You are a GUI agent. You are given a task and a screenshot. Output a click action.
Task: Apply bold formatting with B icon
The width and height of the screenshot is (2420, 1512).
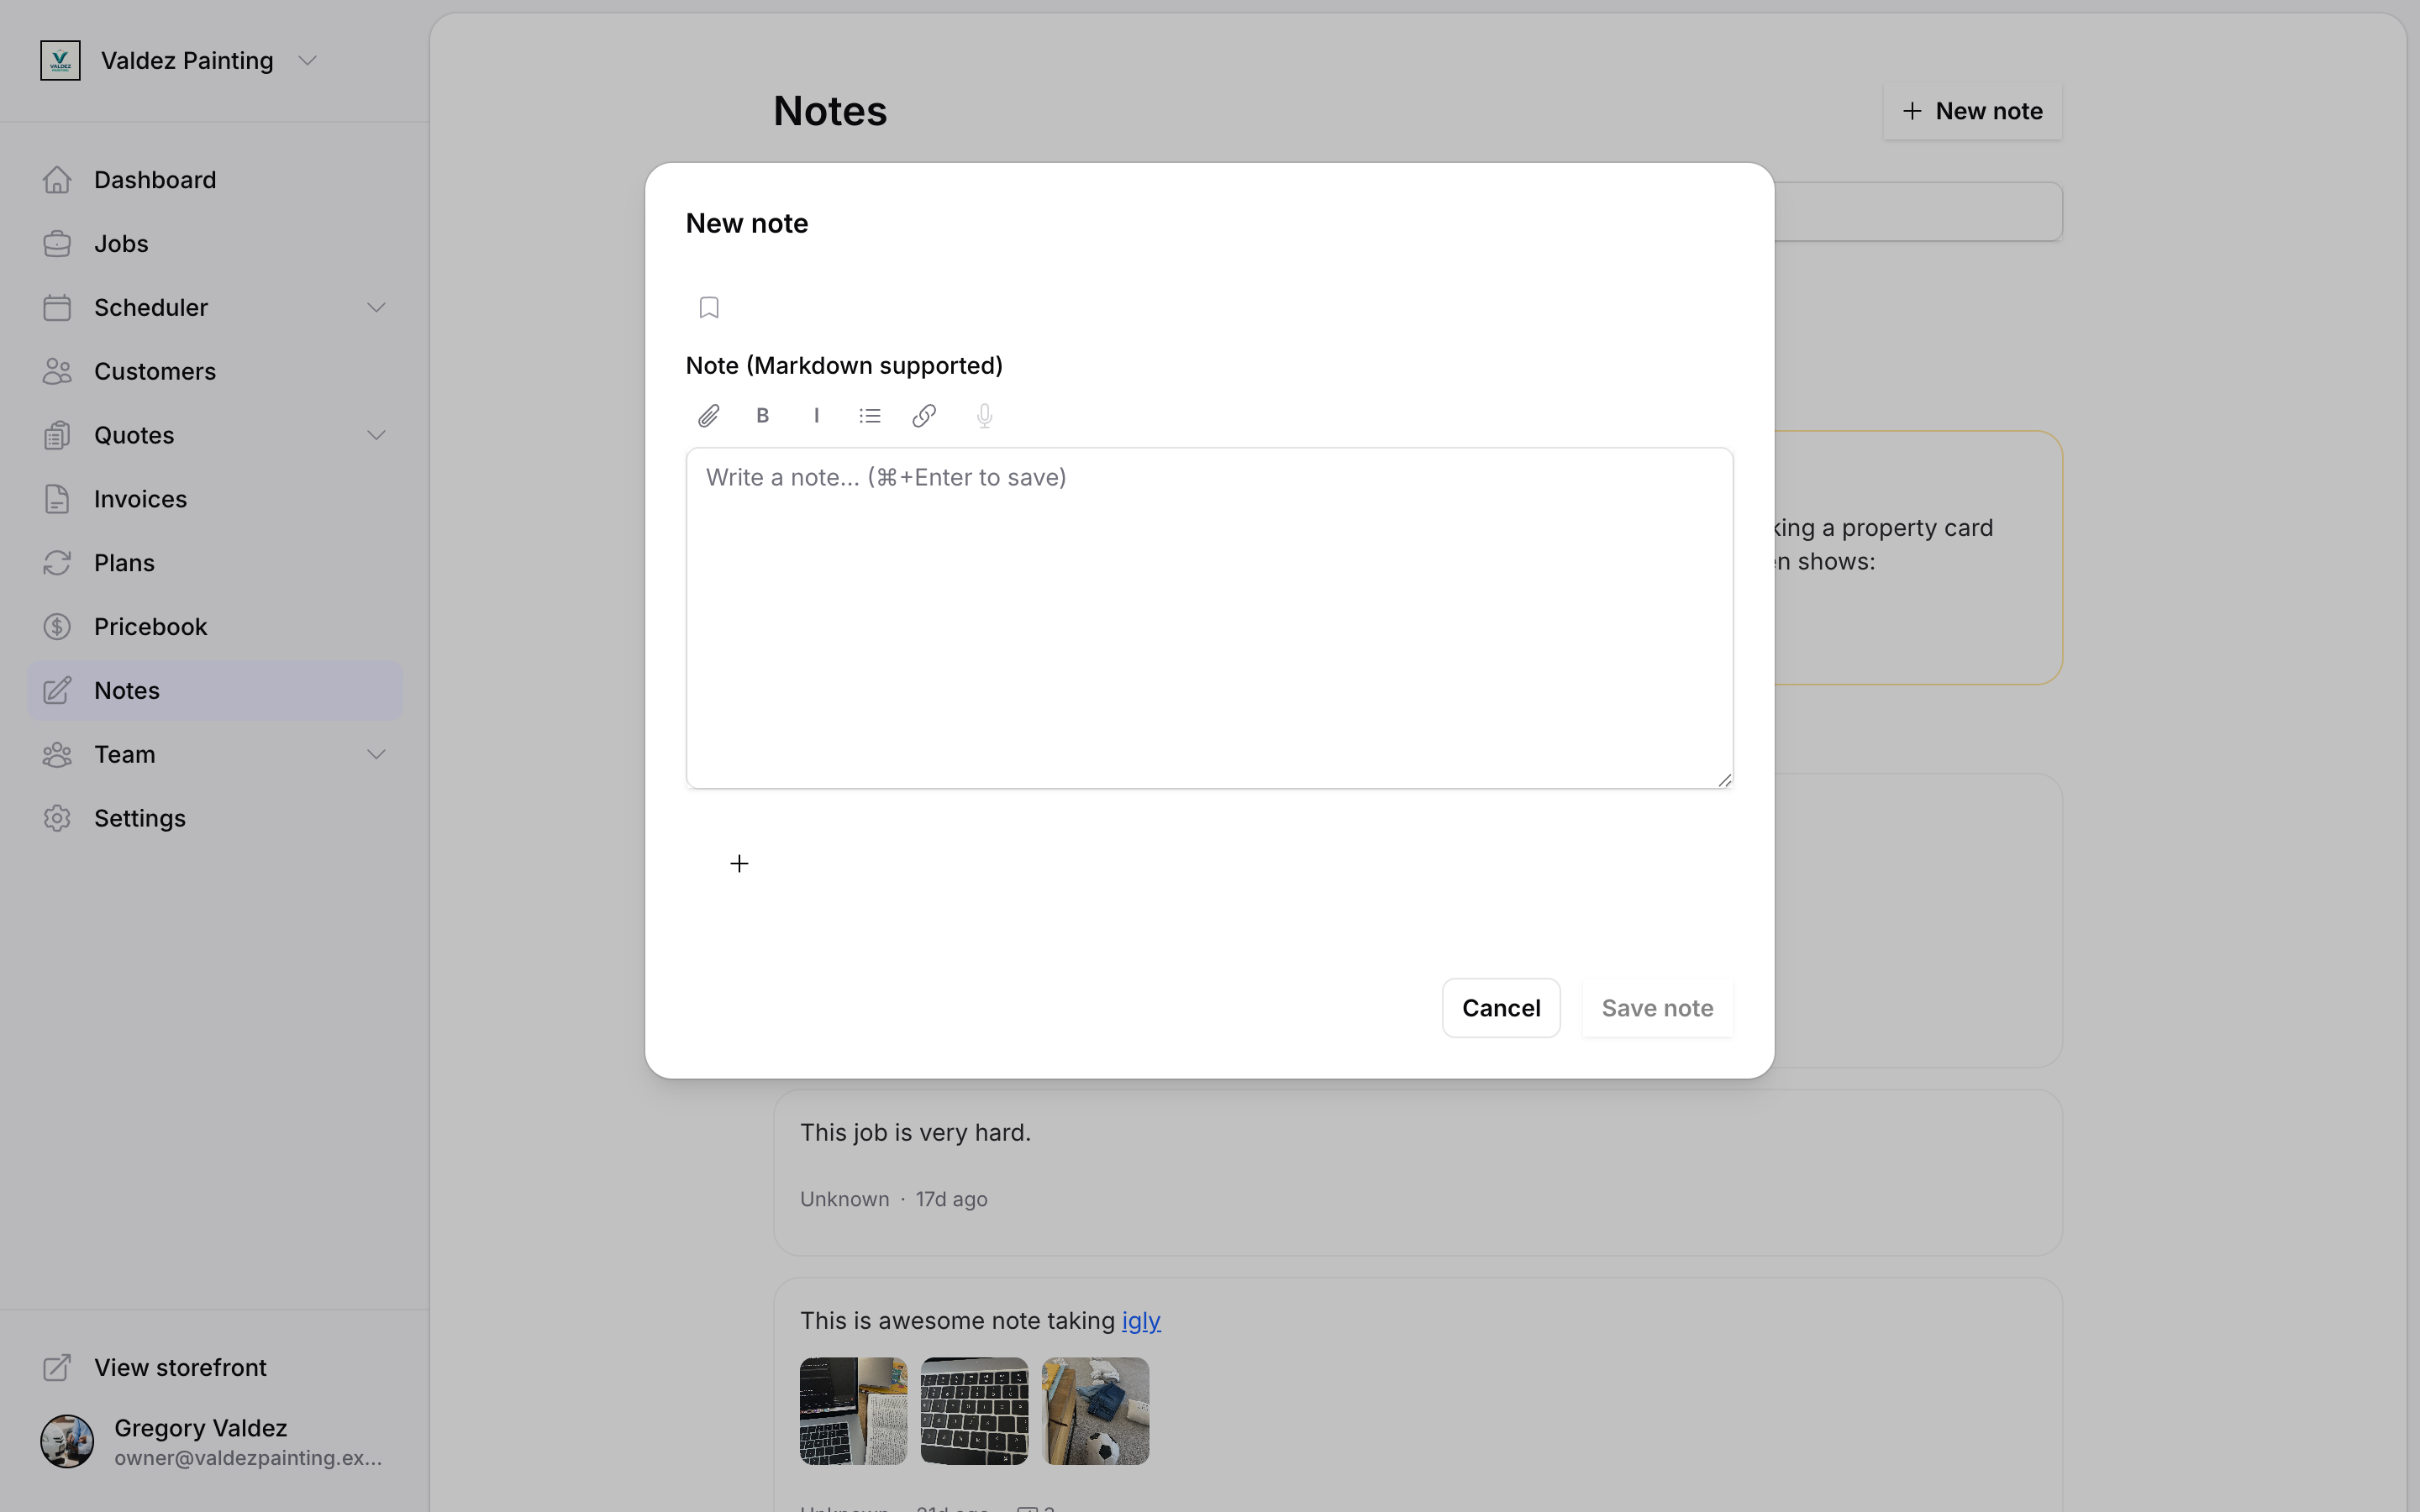(x=763, y=416)
